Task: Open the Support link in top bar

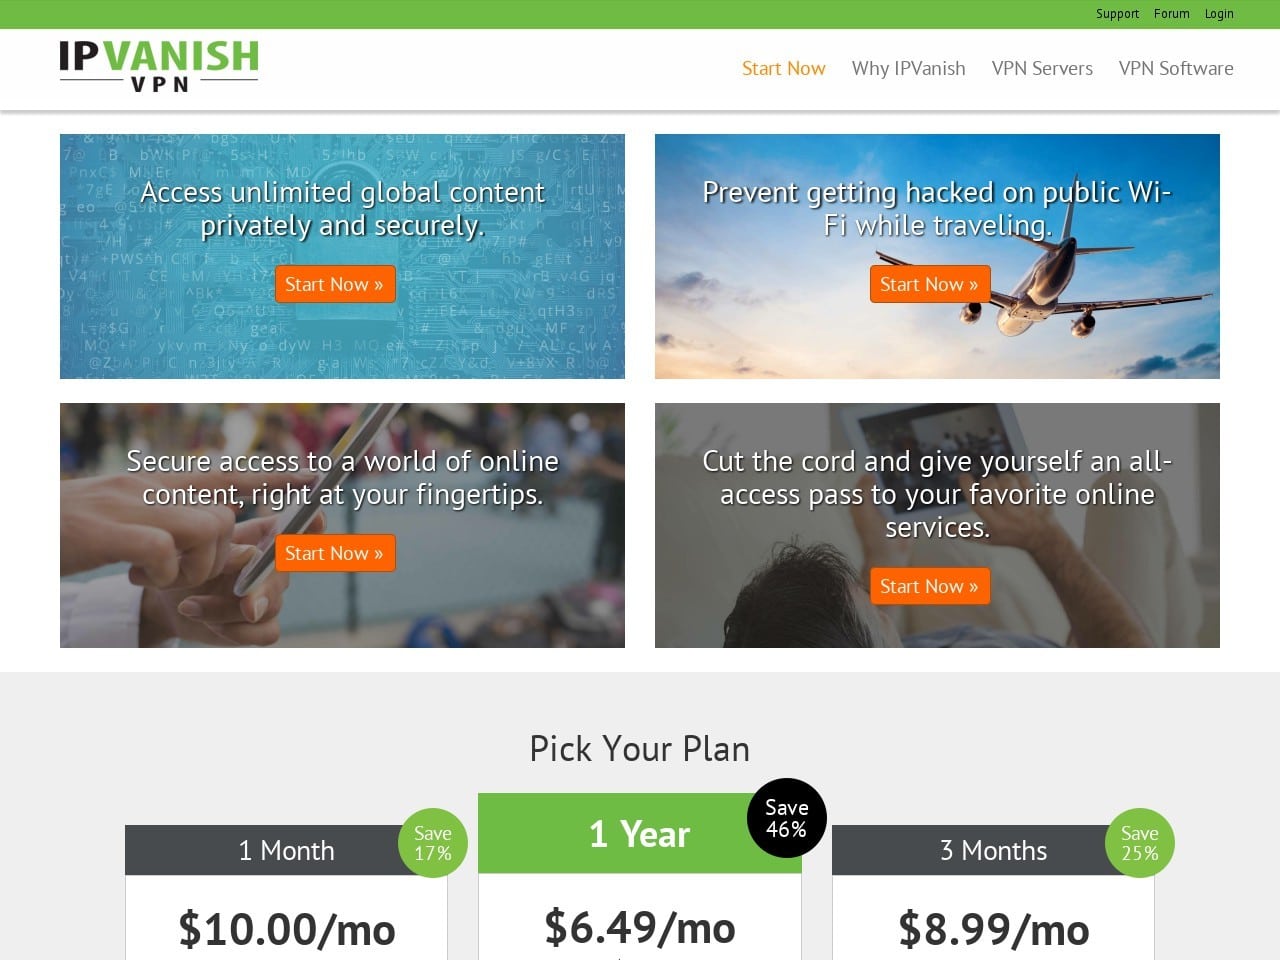Action: pos(1117,14)
